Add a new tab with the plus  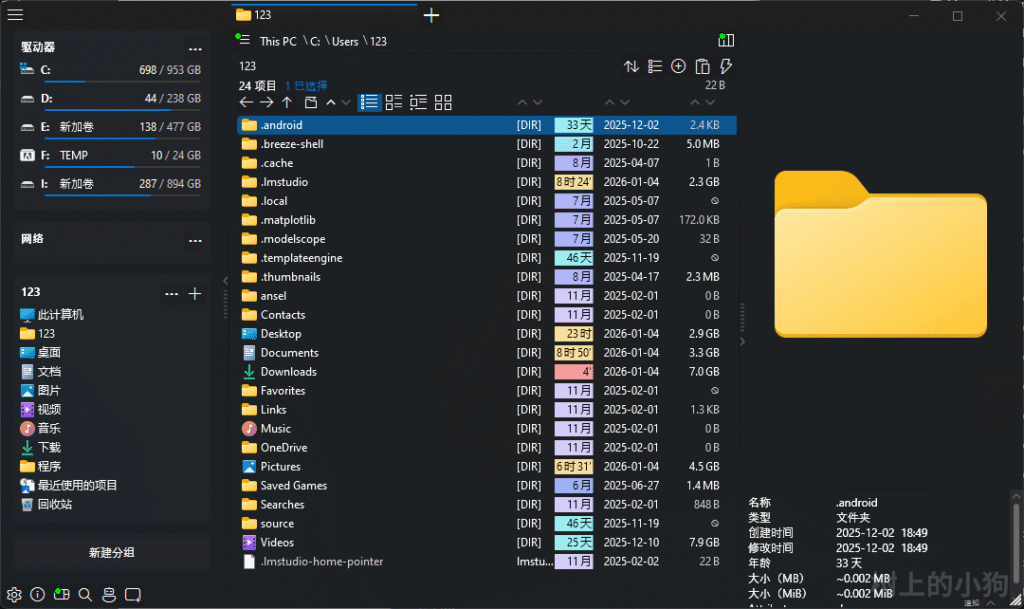431,15
